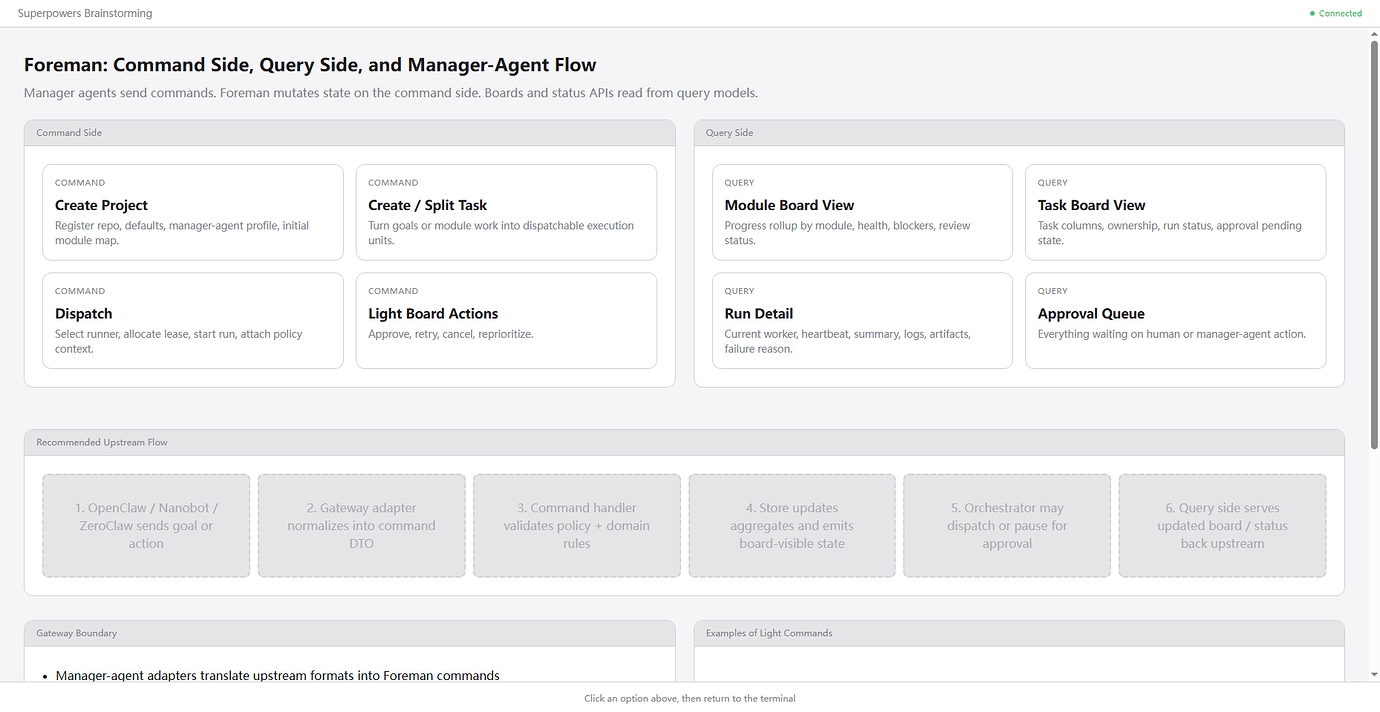Click the Gateway Boundary panel header
1380x712 pixels.
click(x=350, y=633)
